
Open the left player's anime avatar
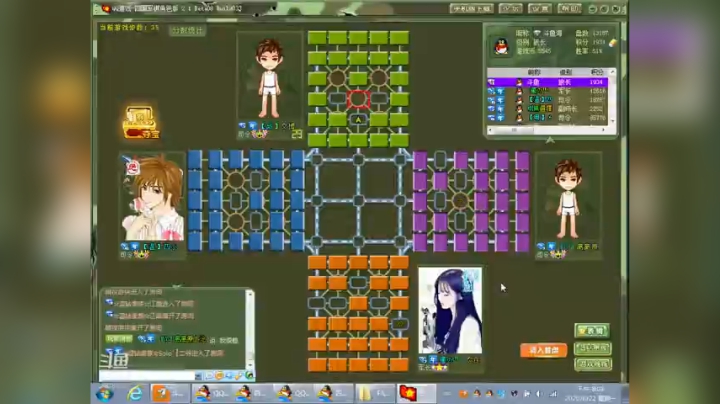click(153, 197)
